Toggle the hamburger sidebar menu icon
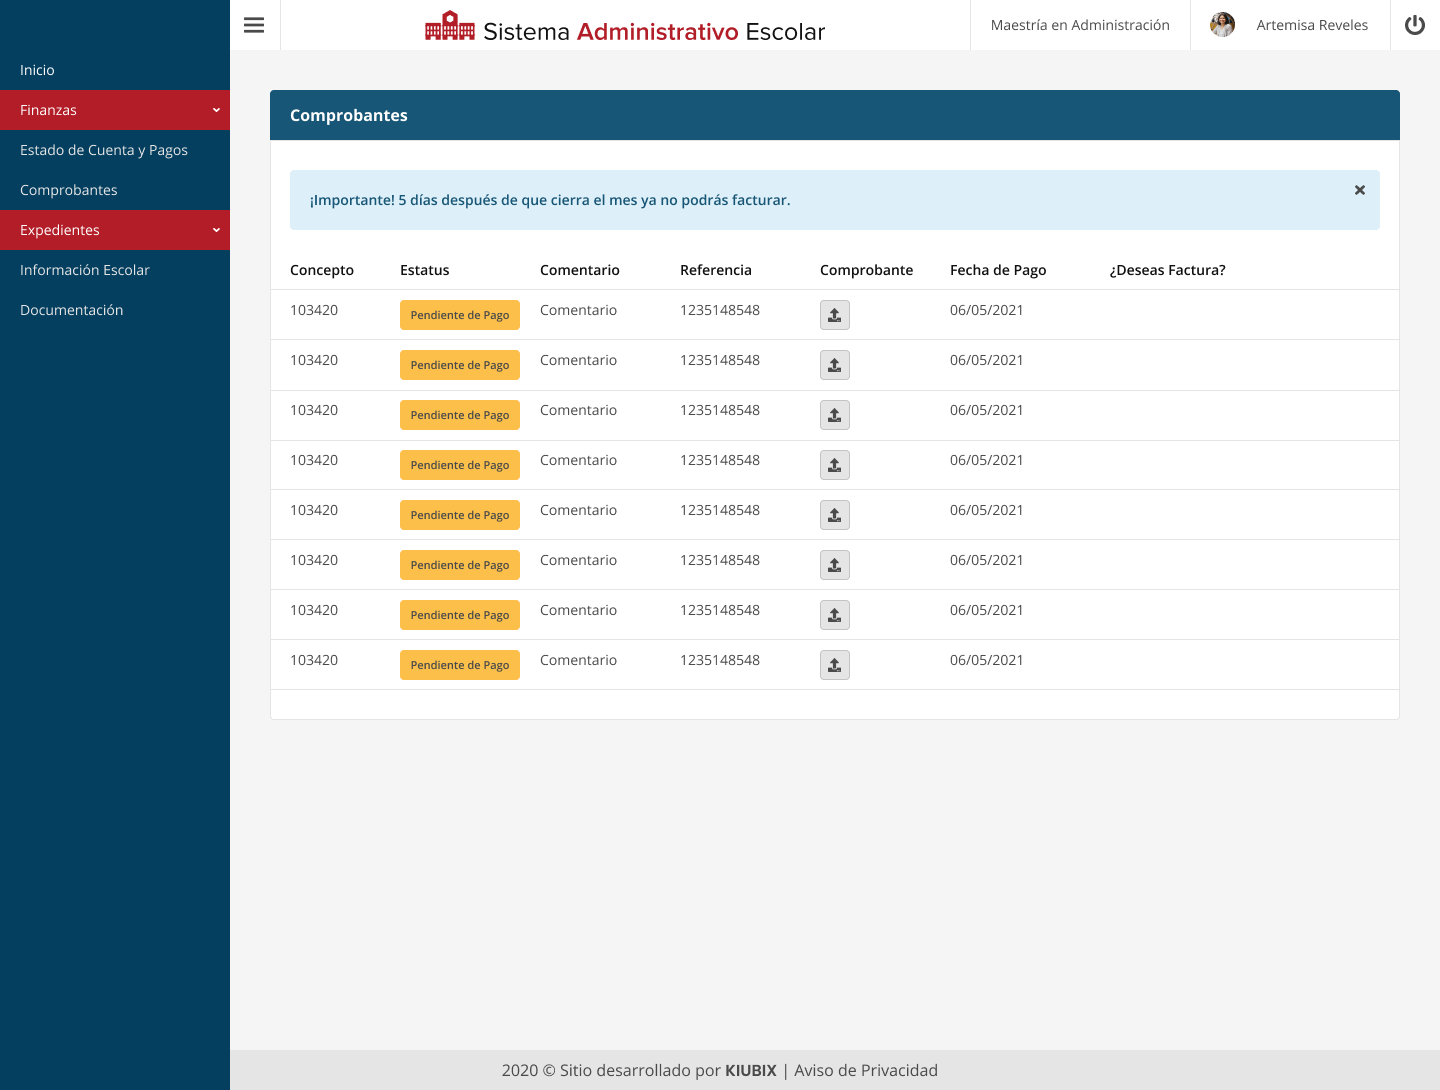 click(x=254, y=25)
